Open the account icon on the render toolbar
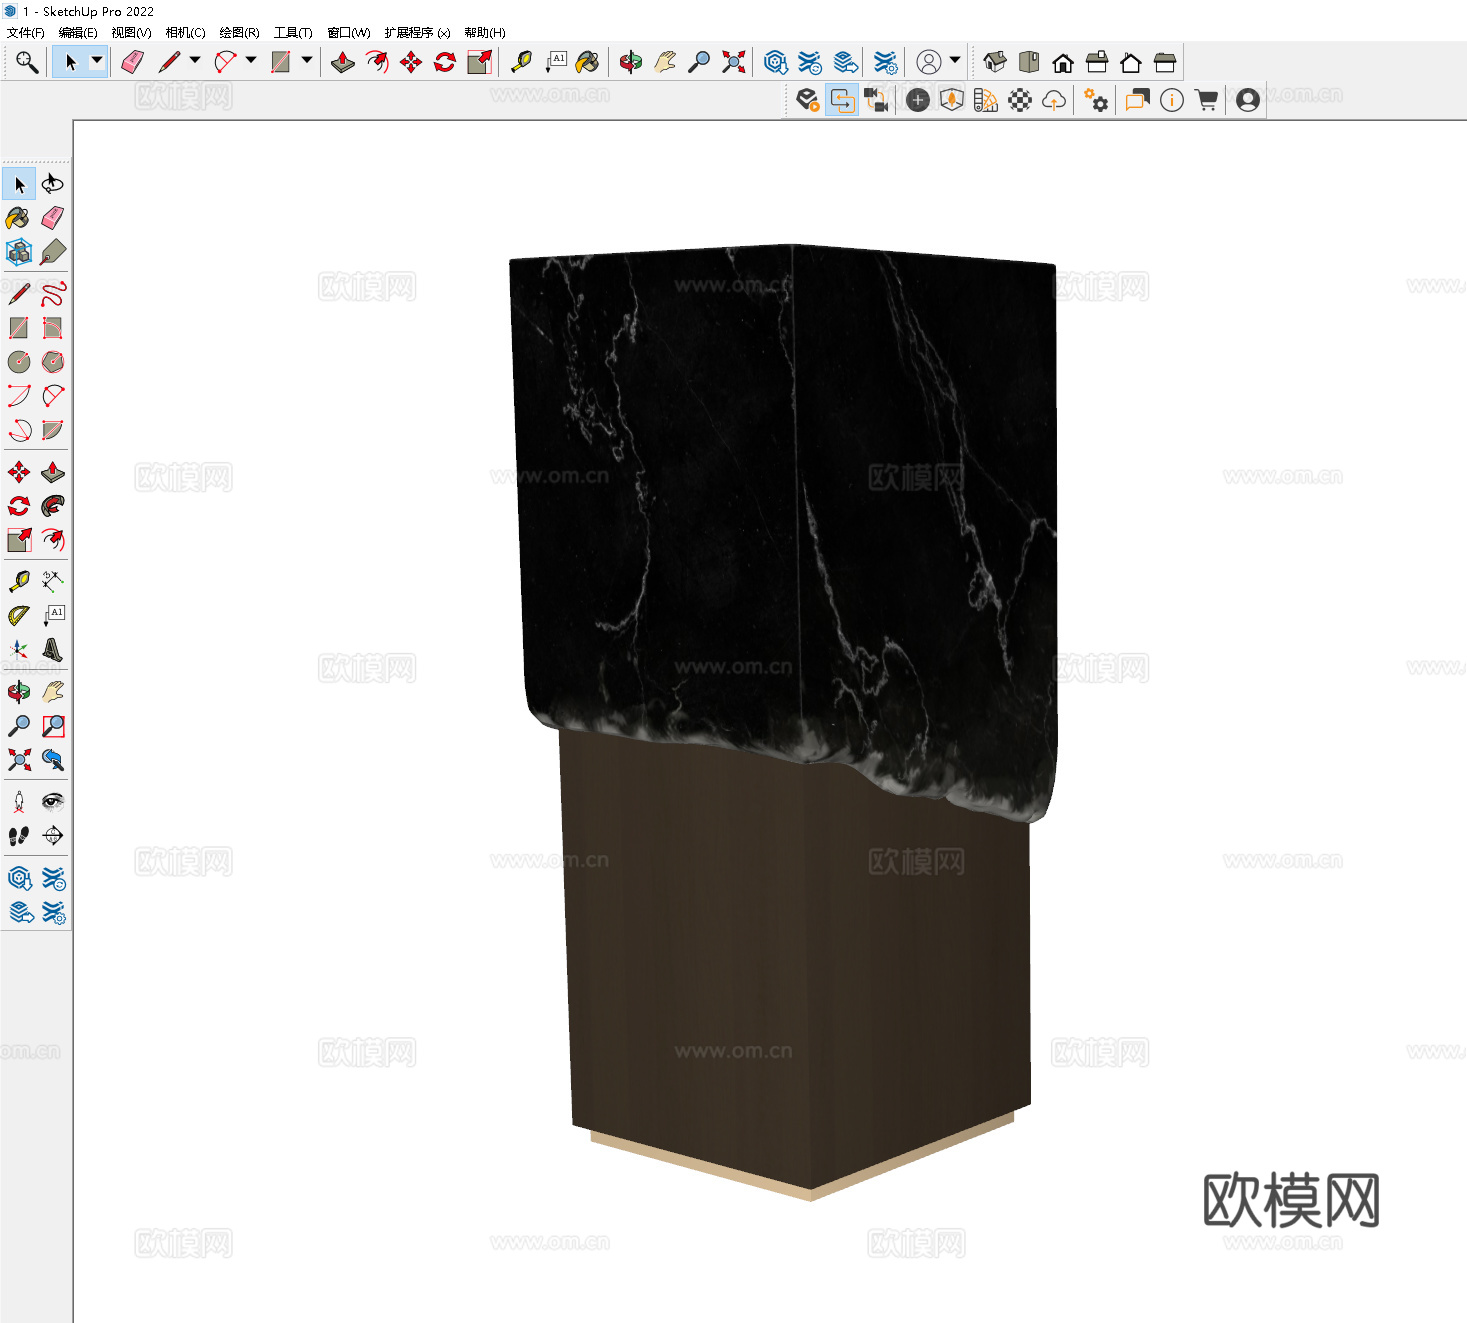The height and width of the screenshot is (1323, 1467). 1248,100
